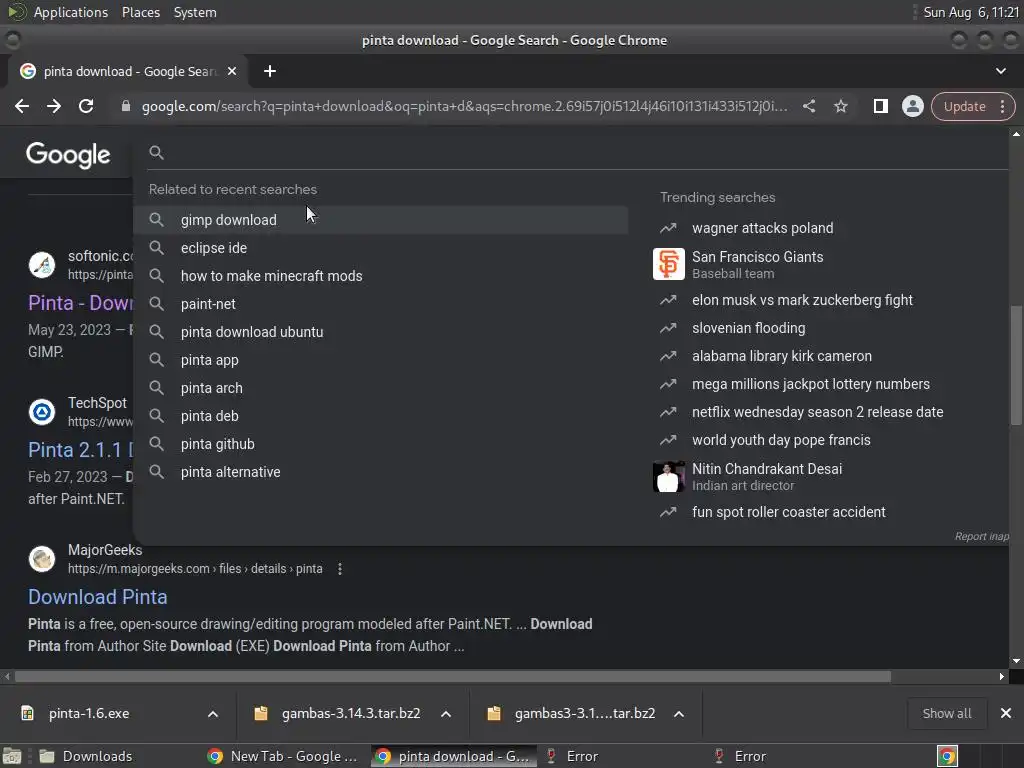Go forward with the forward arrow
The width and height of the screenshot is (1024, 768).
54,106
